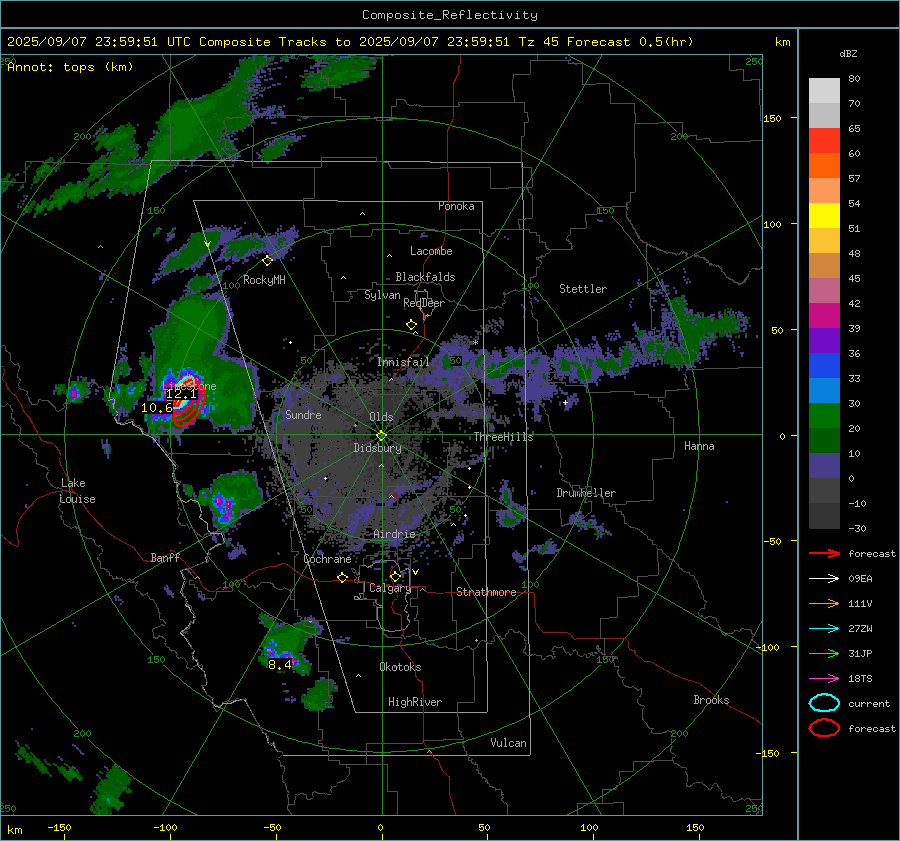Image resolution: width=900 pixels, height=841 pixels.
Task: Click the HighRiver city label
Action: coord(415,702)
